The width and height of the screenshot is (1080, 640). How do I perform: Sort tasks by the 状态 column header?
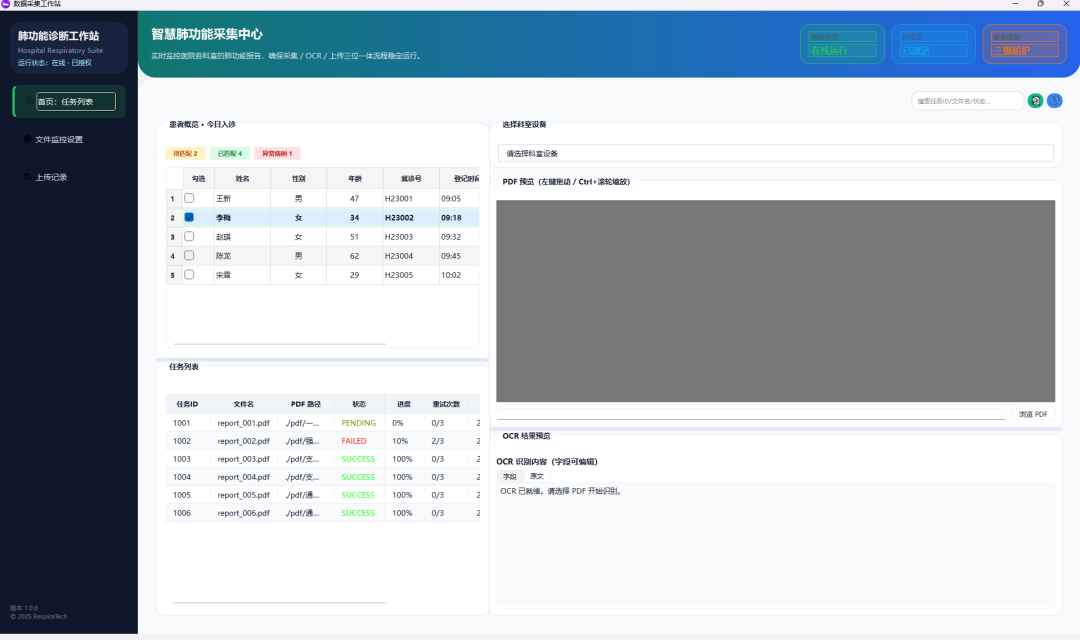pos(359,404)
